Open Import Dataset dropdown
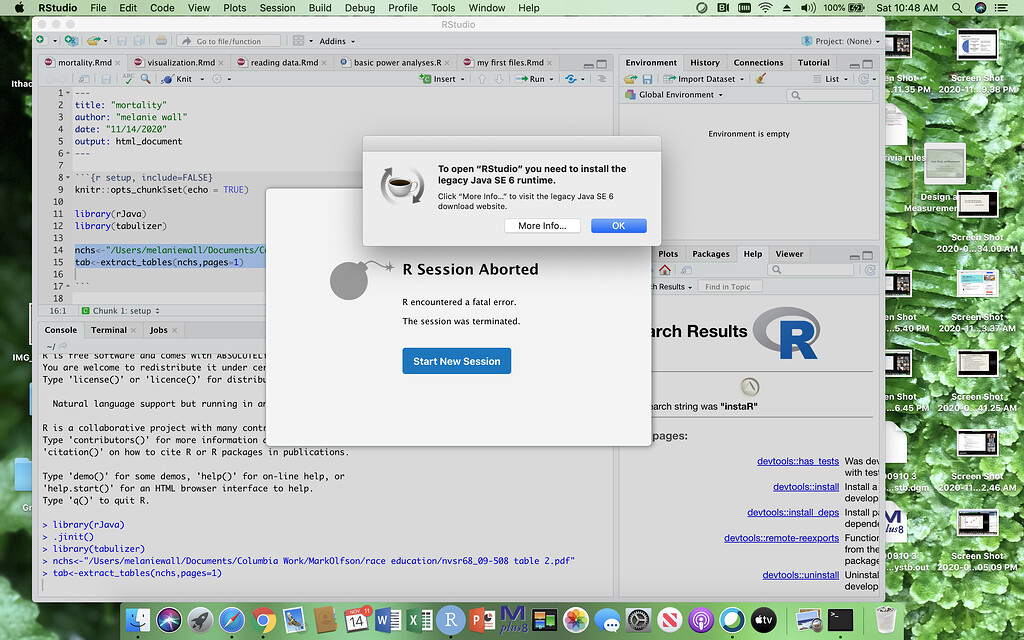 704,79
